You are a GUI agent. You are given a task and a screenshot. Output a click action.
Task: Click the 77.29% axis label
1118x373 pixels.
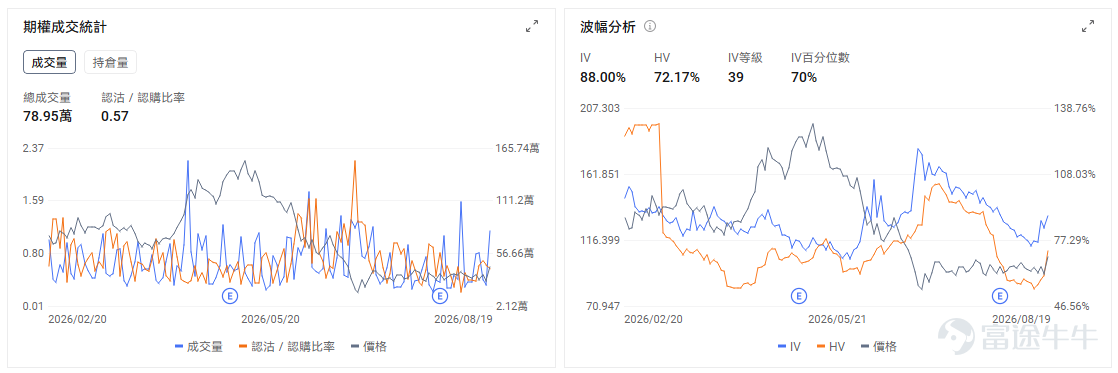[x=1071, y=240]
